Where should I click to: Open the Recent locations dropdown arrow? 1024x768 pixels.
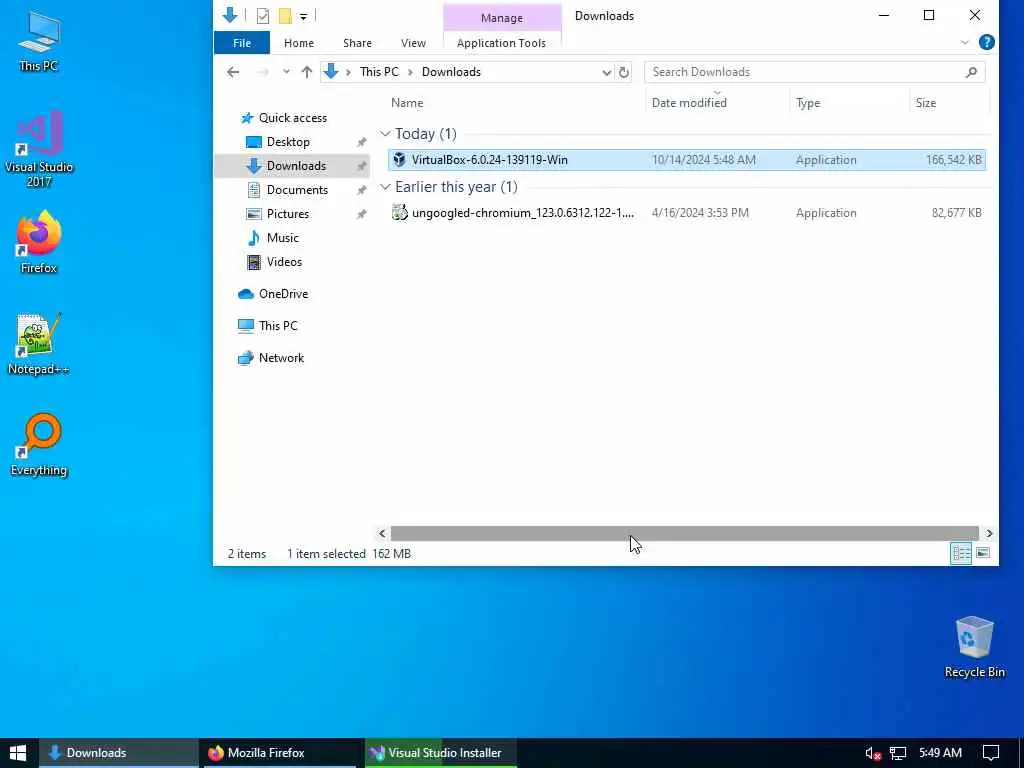286,72
